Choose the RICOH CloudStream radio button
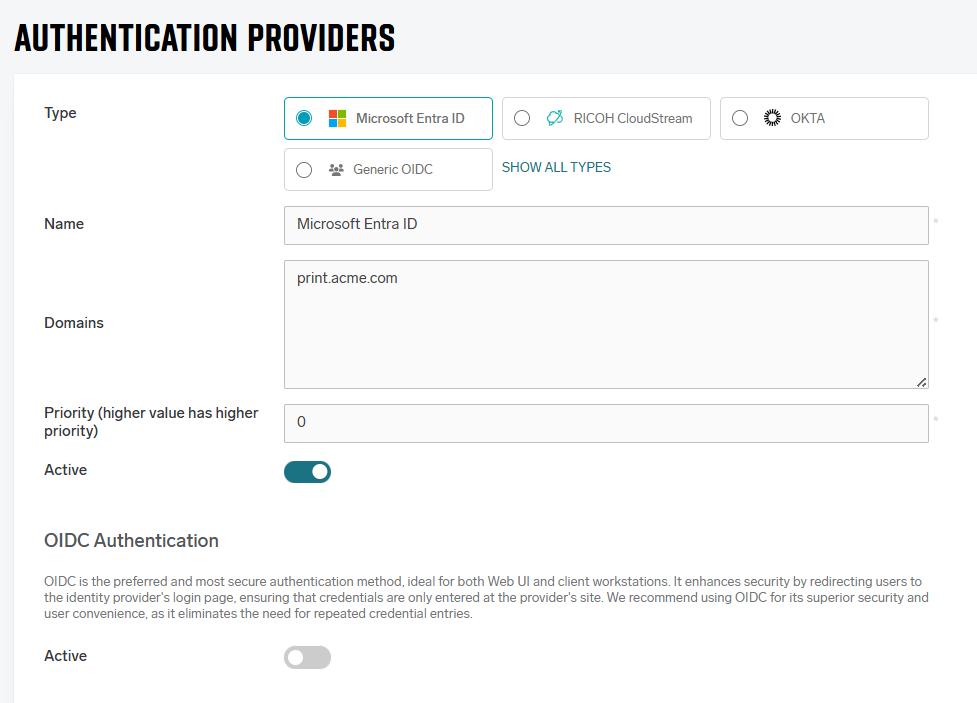977x703 pixels. (522, 118)
